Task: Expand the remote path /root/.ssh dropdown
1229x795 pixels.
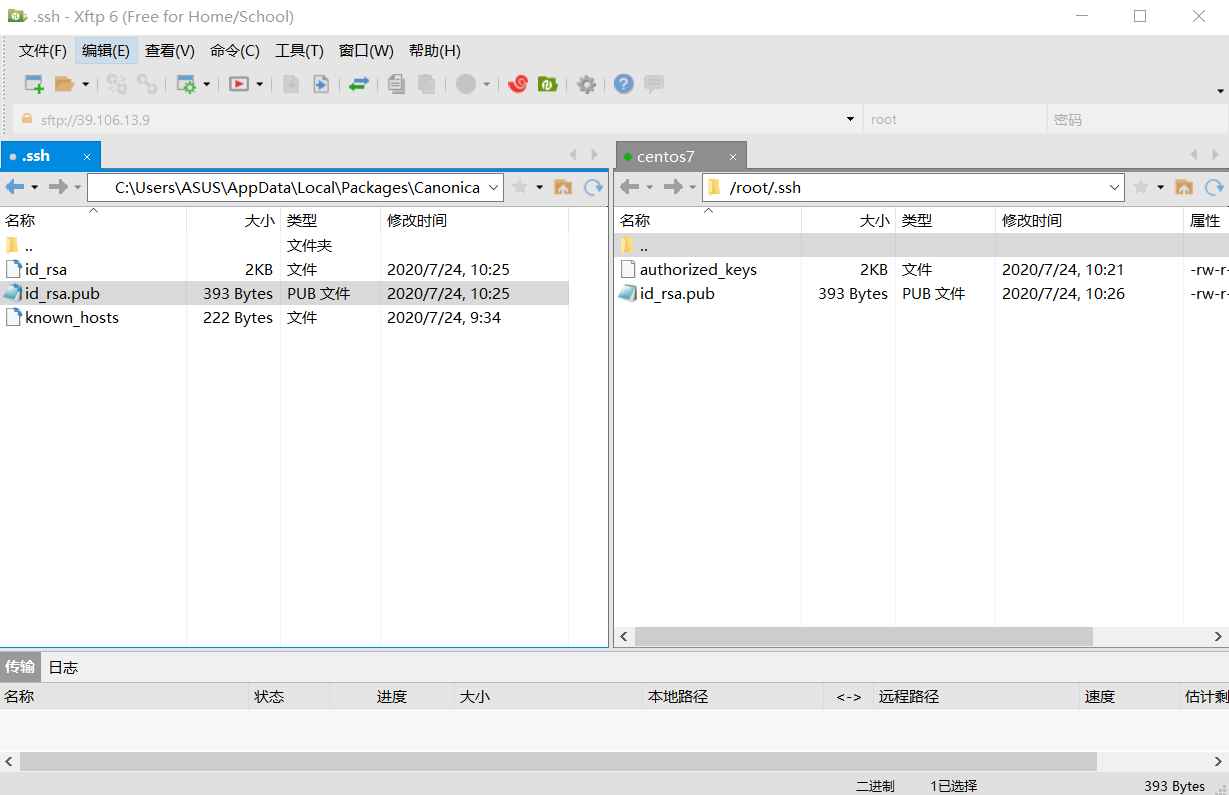Action: click(1115, 187)
